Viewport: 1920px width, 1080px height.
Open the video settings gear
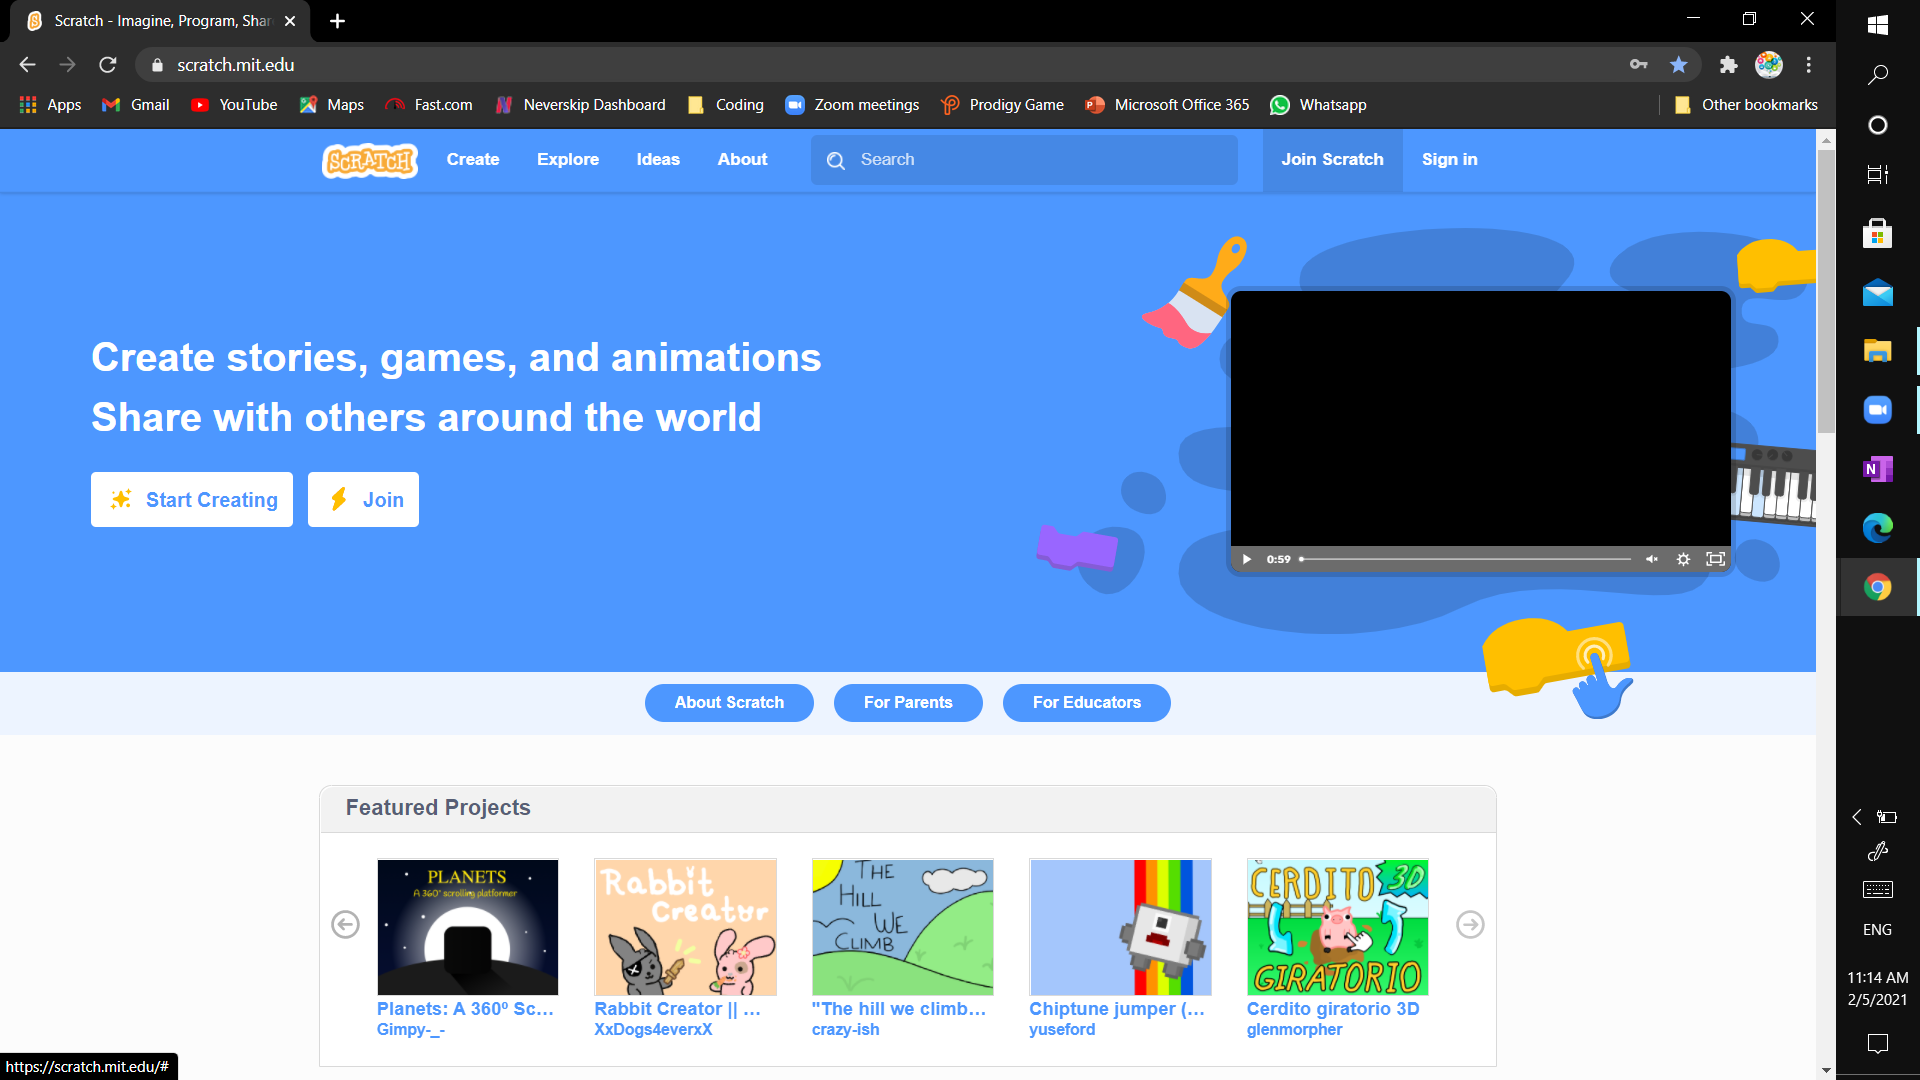point(1683,559)
